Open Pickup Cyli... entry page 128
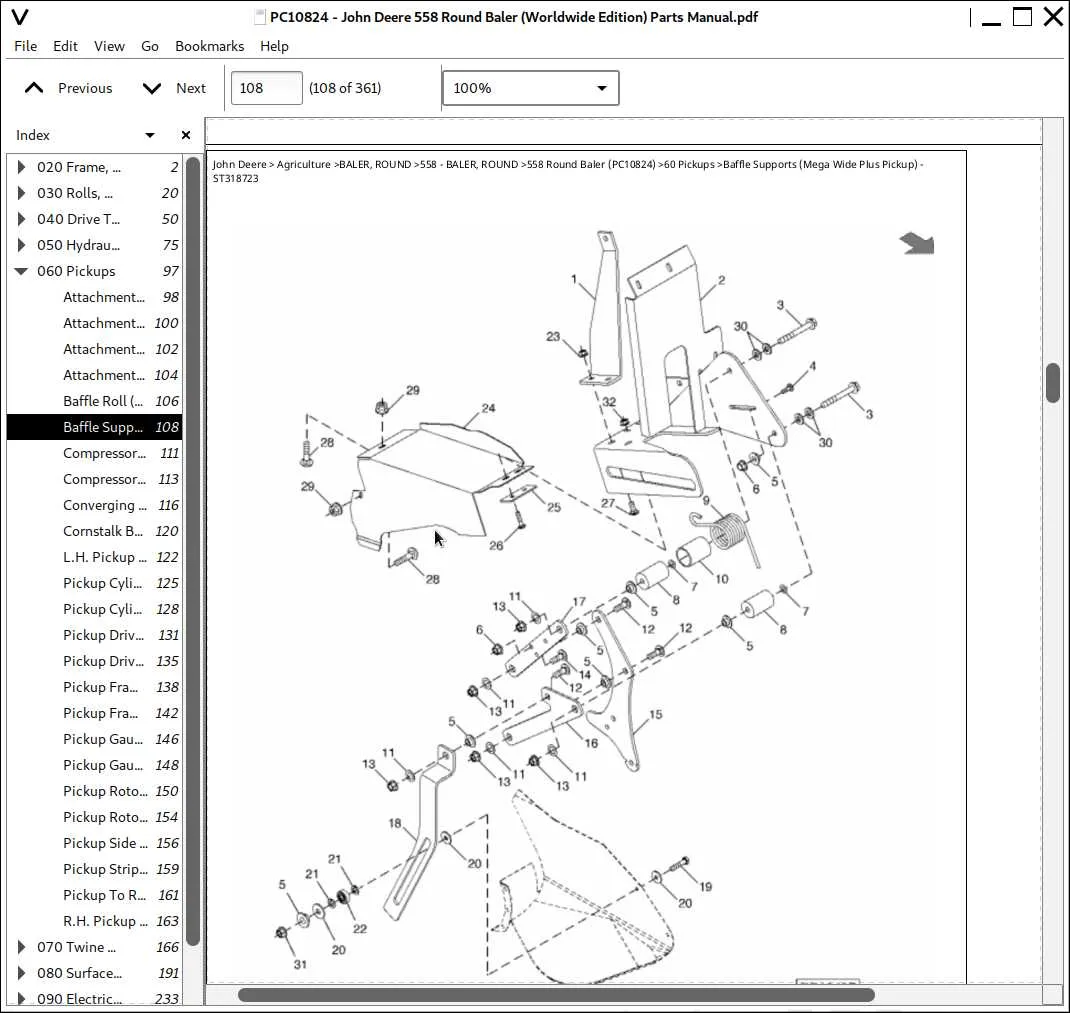This screenshot has width=1070, height=1013. tap(94, 609)
